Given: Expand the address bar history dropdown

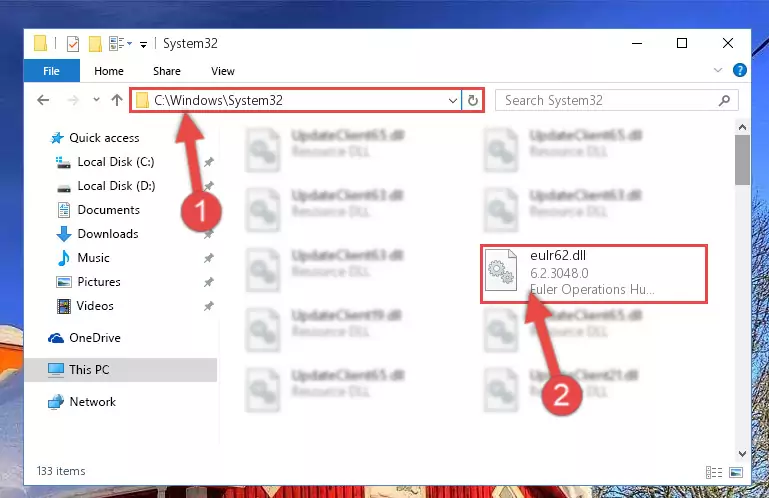Looking at the screenshot, I should pyautogui.click(x=453, y=101).
